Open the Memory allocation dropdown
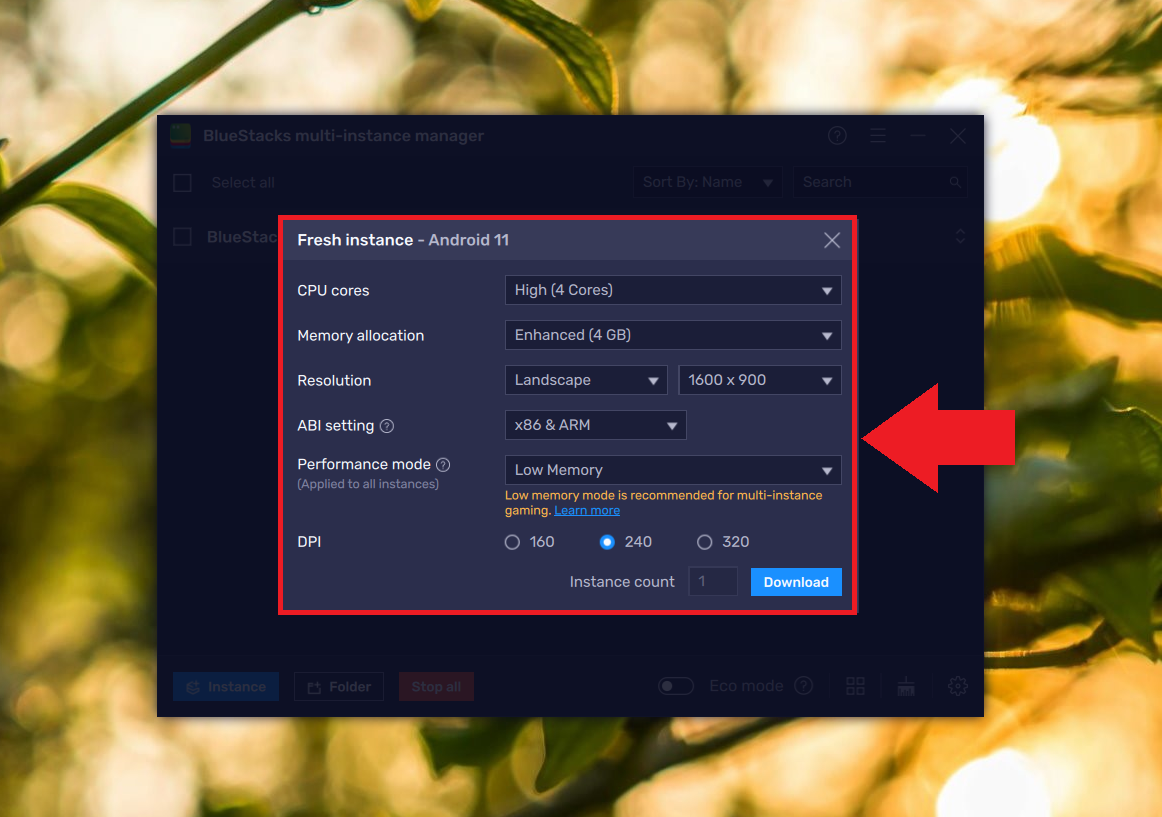The image size is (1162, 817). 672,335
